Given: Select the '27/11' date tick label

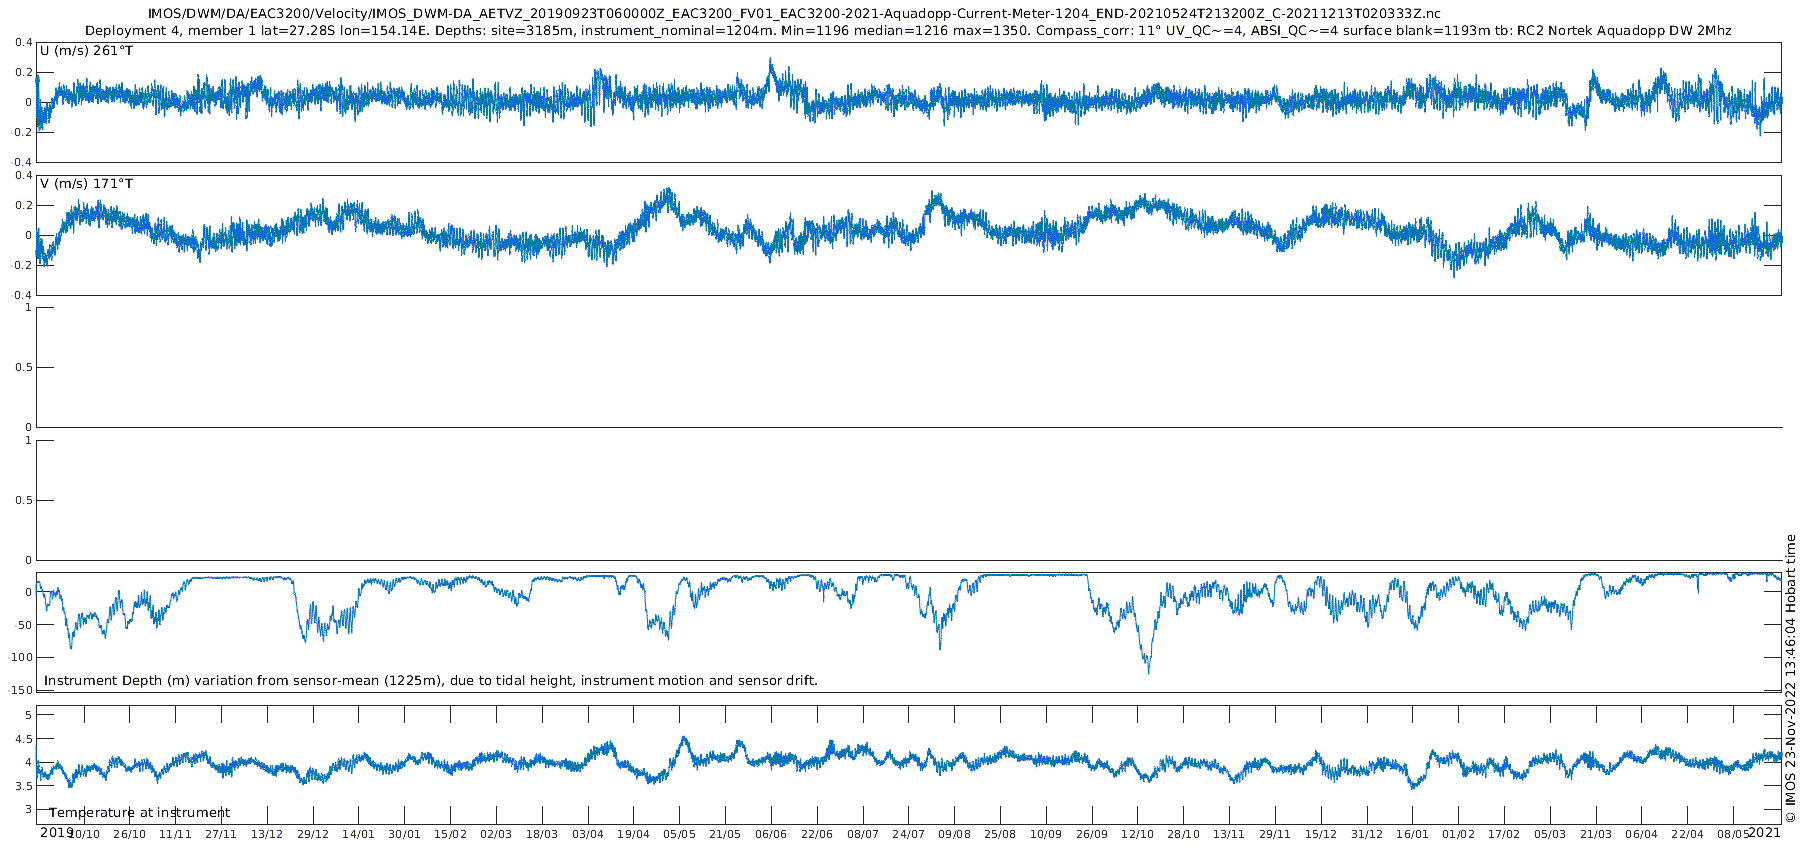Looking at the screenshot, I should (221, 834).
